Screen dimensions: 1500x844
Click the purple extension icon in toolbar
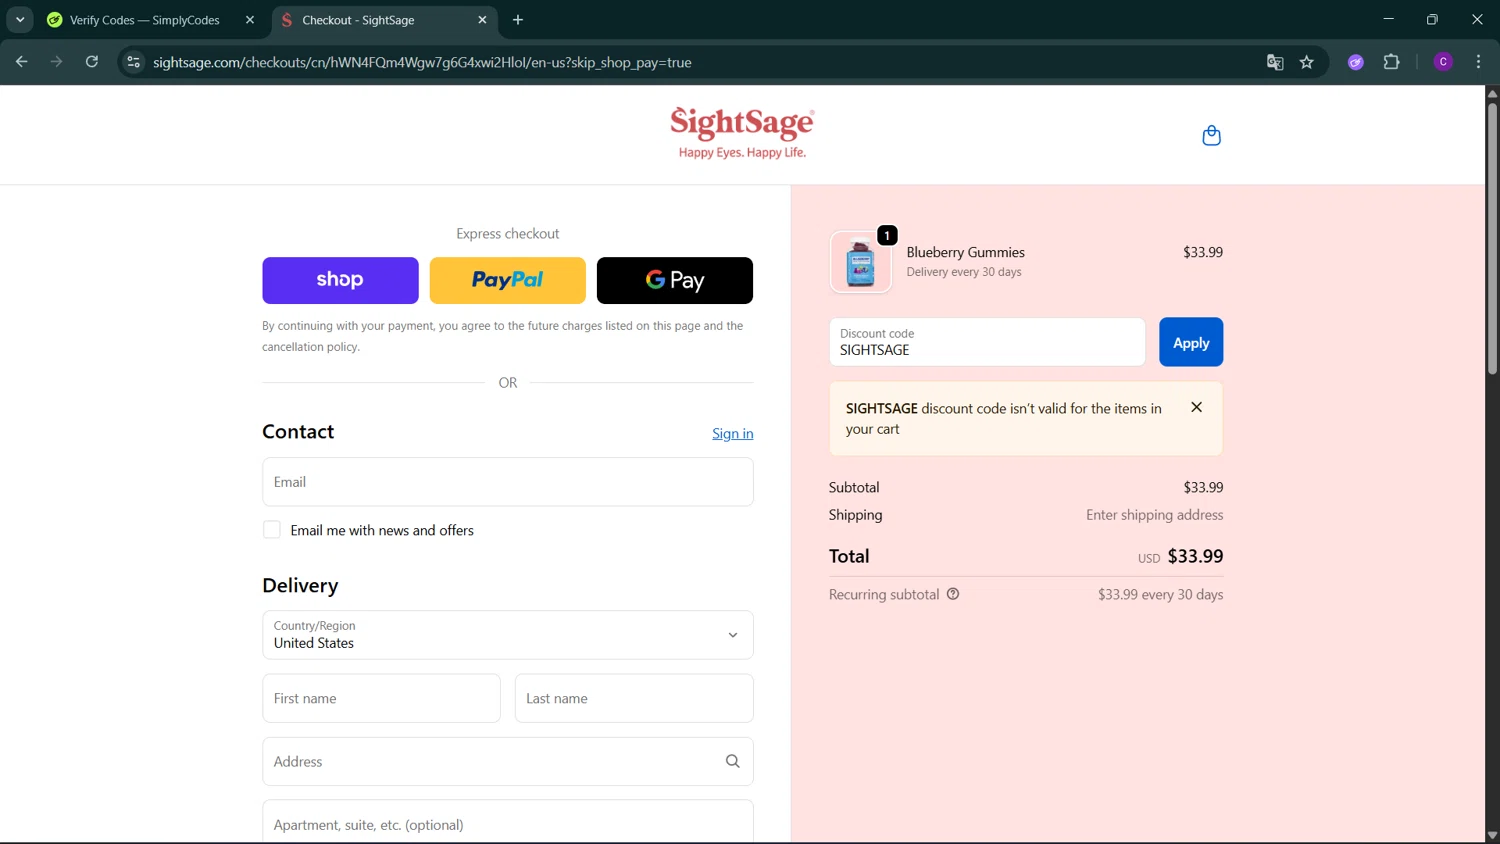[1356, 62]
